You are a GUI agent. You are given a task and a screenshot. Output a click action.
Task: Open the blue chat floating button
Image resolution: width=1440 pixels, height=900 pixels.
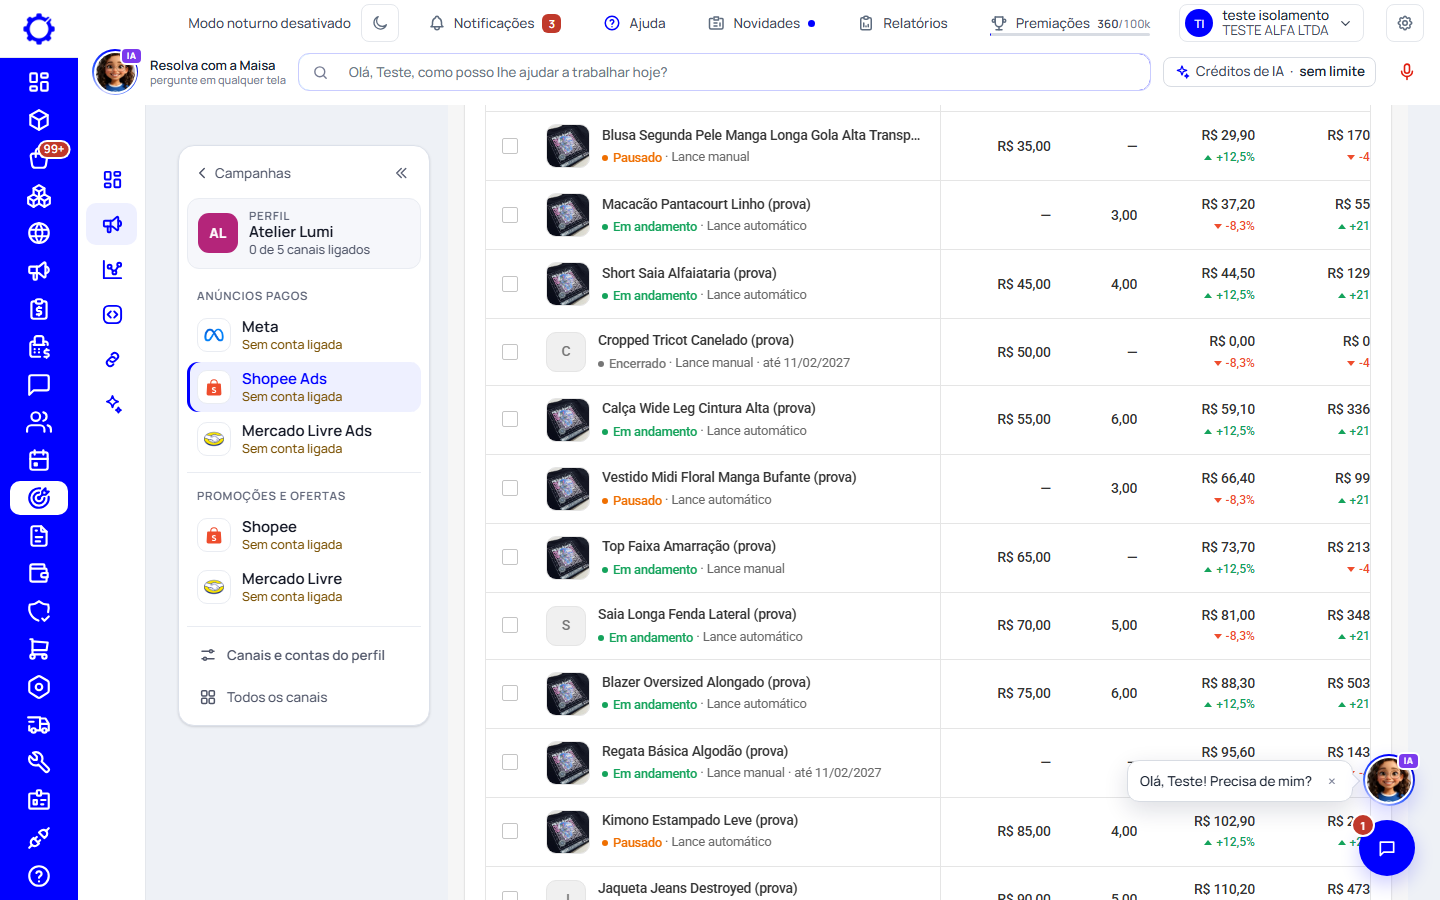tap(1387, 848)
